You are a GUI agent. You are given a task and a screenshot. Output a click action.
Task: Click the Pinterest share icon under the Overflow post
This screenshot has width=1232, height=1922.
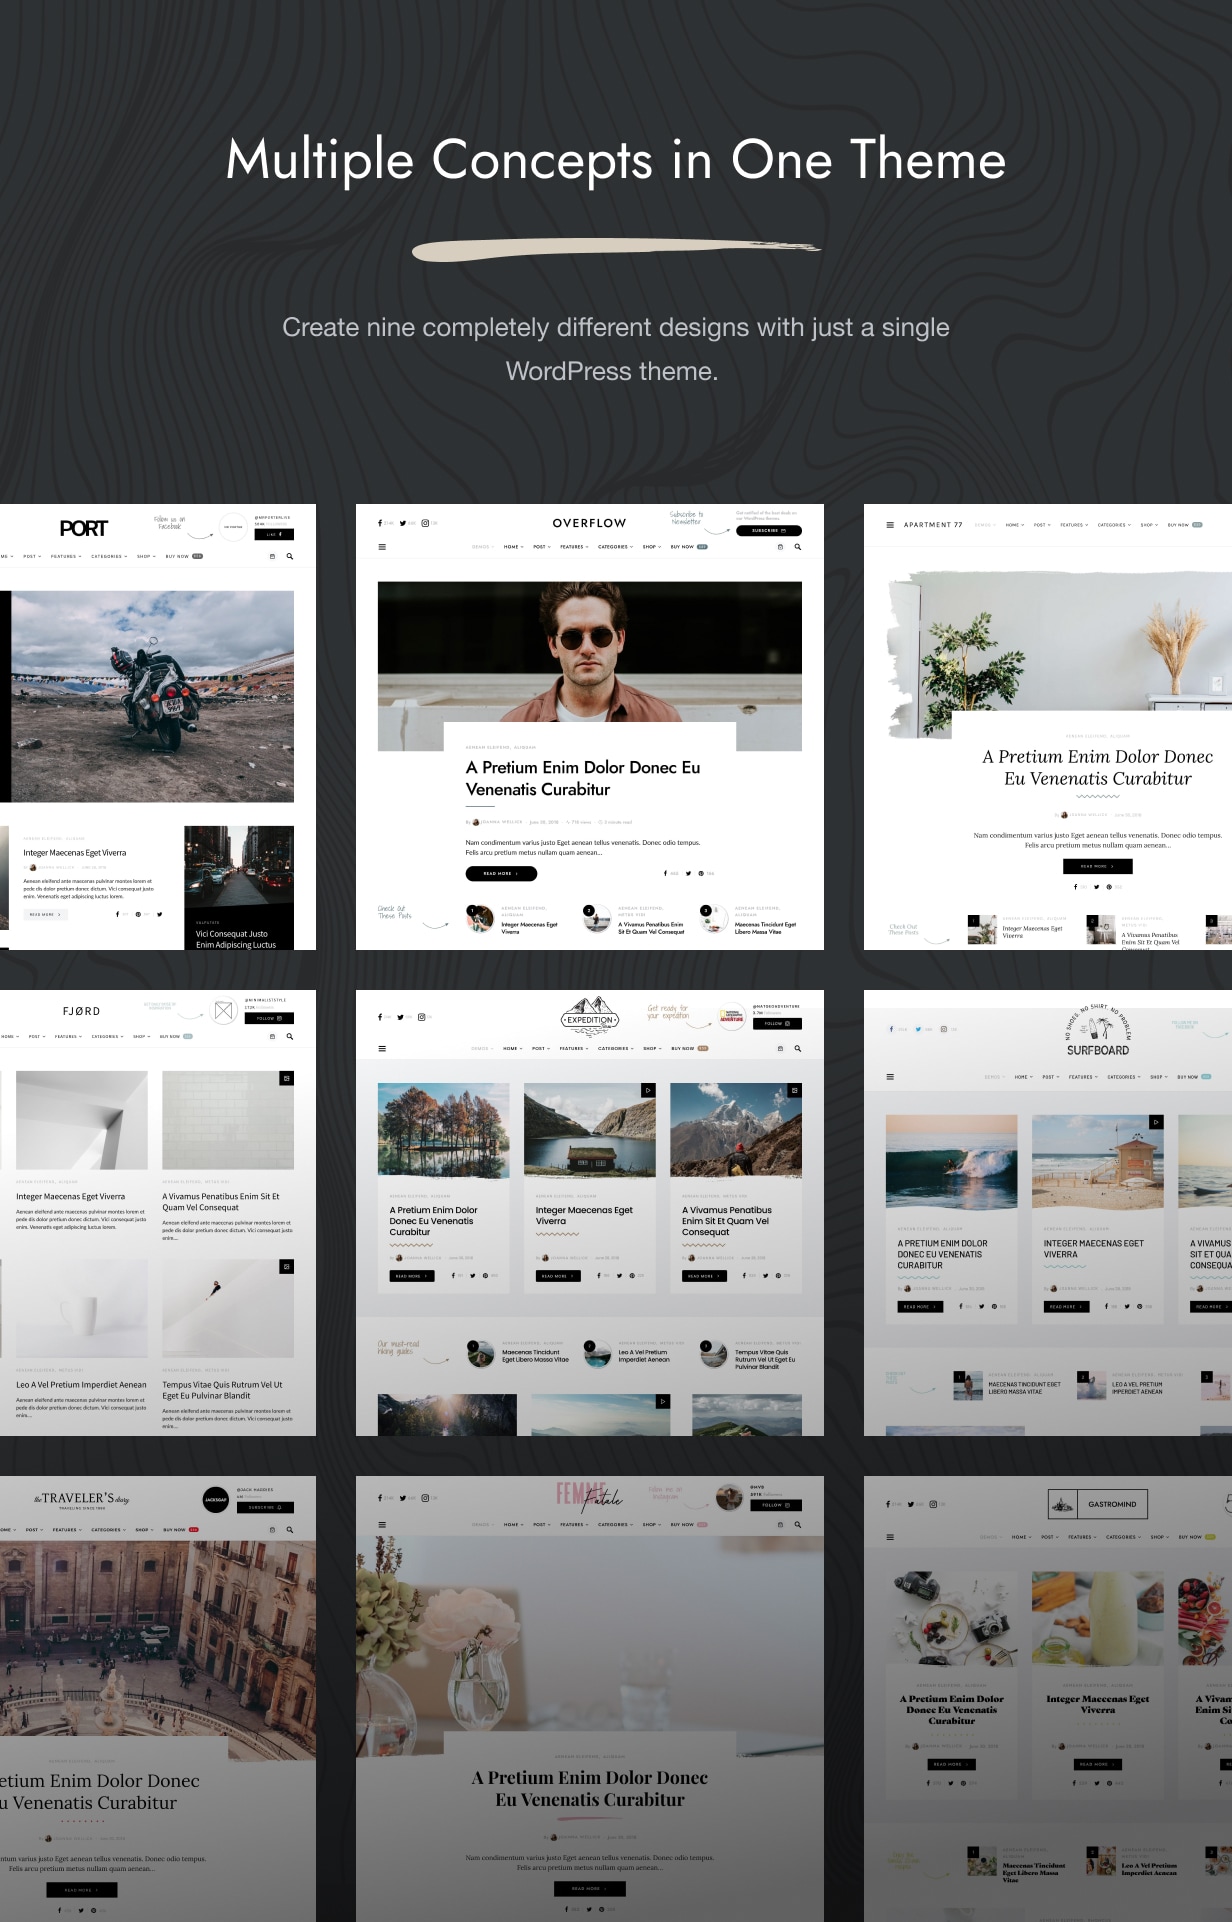click(x=700, y=874)
